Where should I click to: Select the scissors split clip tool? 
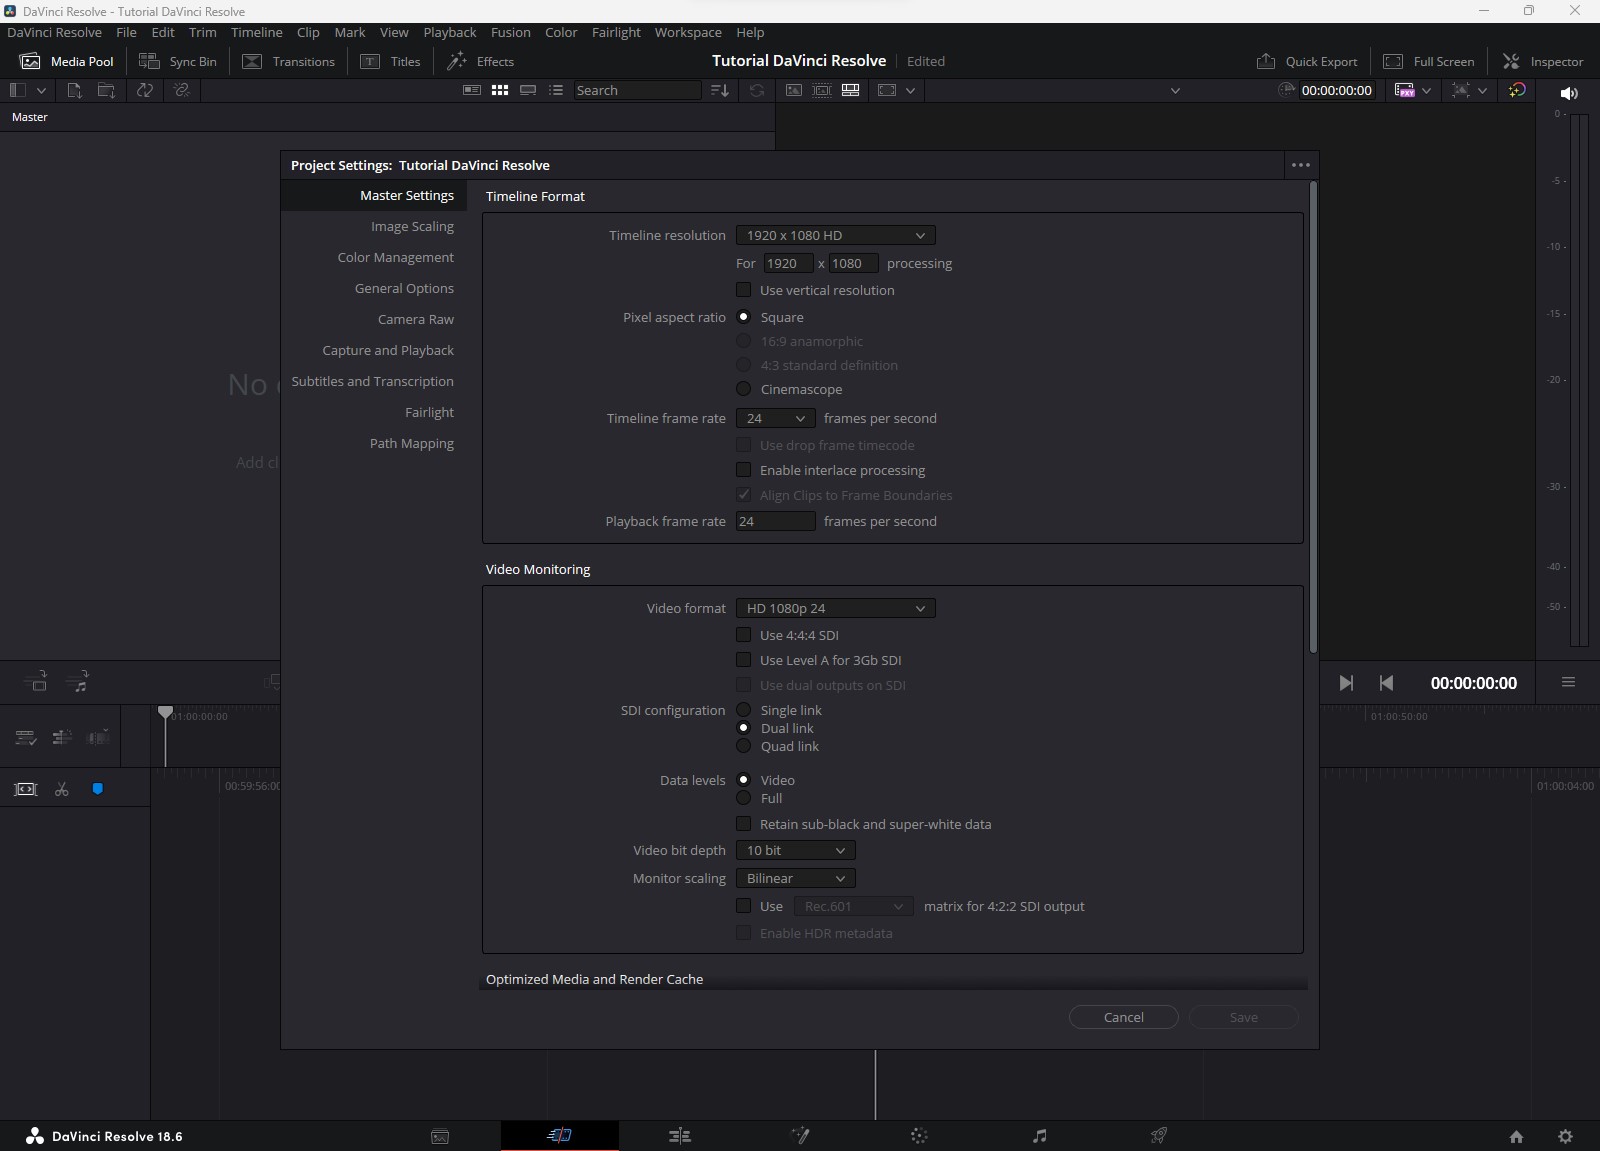tap(62, 789)
